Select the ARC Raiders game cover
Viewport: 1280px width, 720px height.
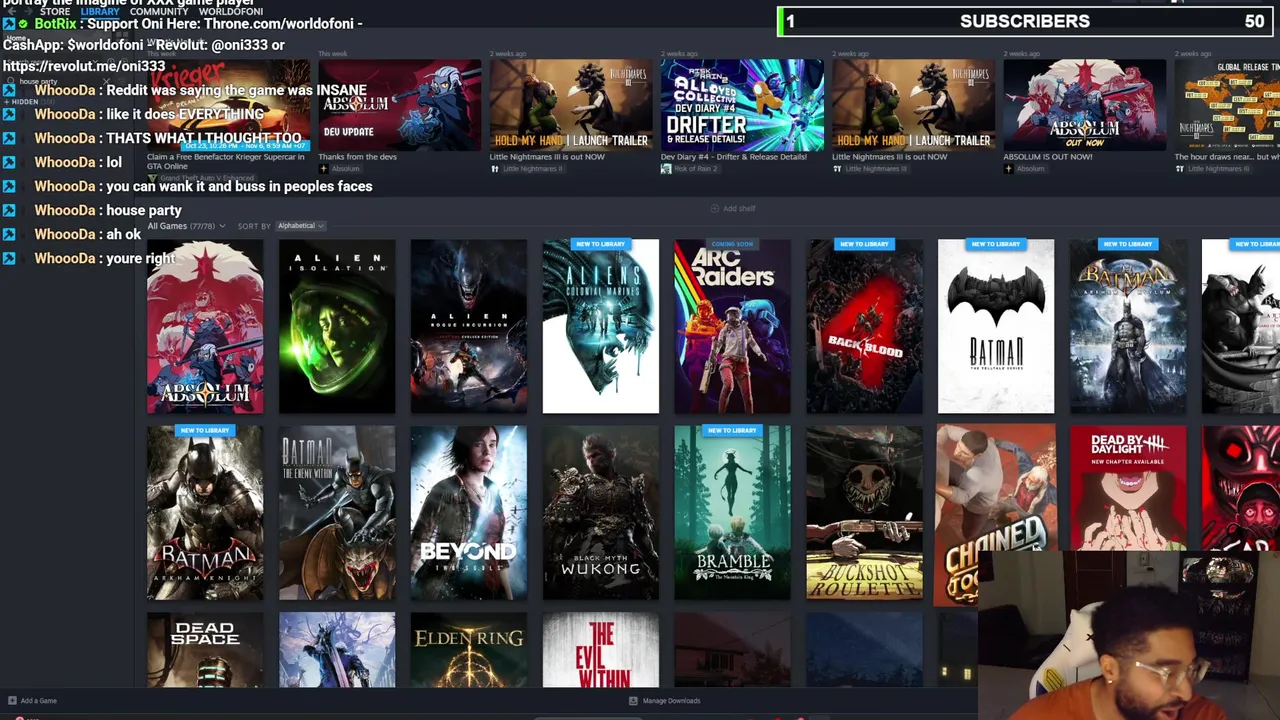[x=733, y=326]
